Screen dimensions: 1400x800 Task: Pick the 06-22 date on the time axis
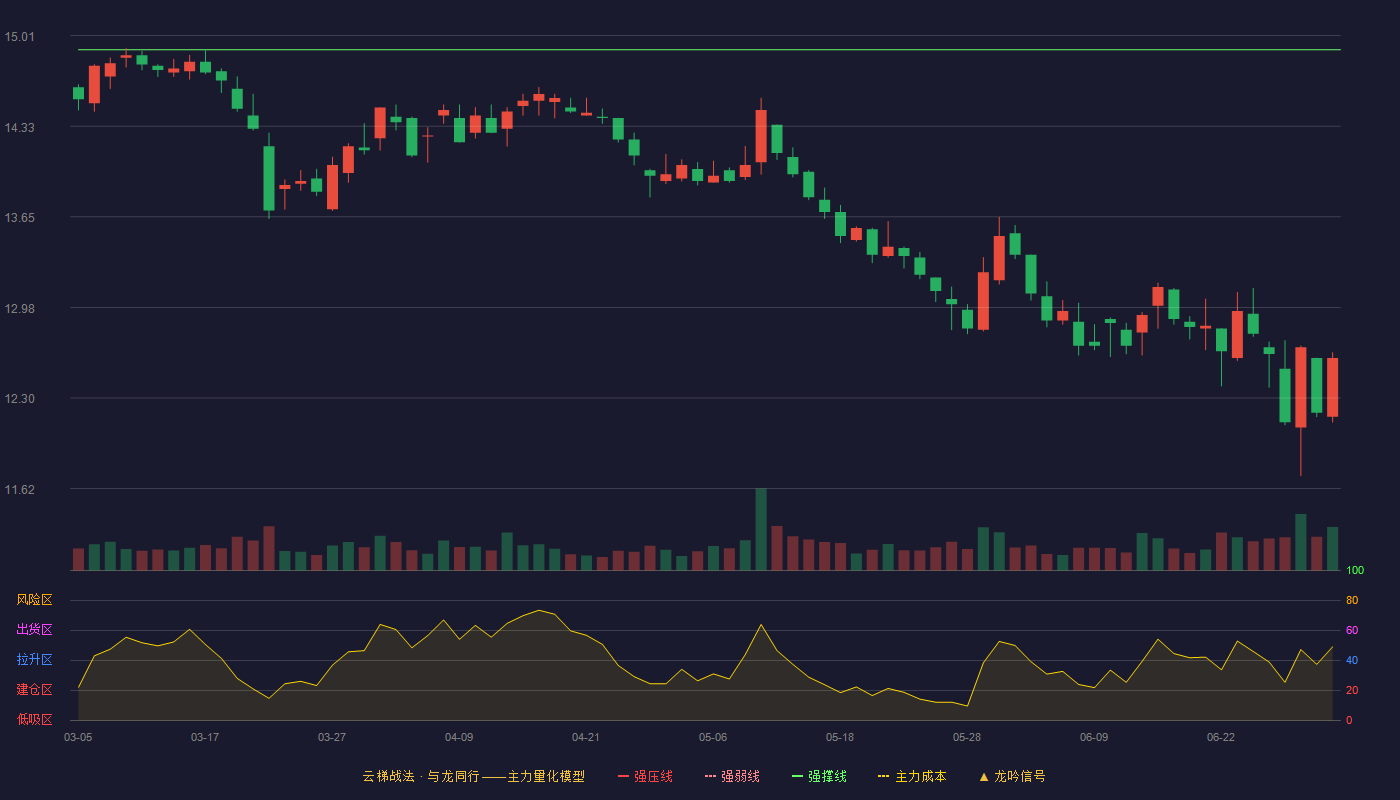pyautogui.click(x=1221, y=737)
